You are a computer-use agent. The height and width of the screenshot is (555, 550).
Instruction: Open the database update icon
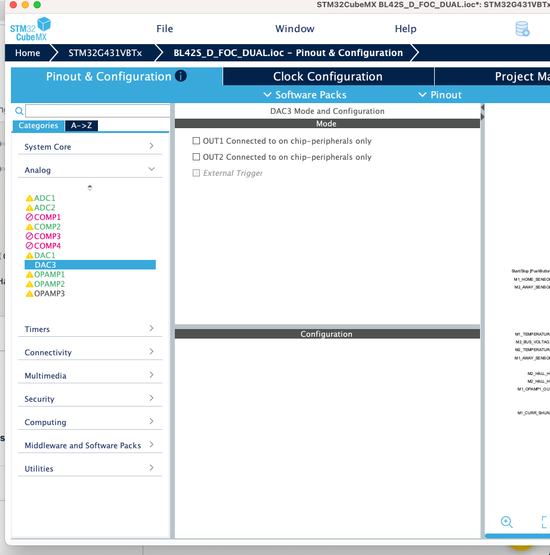coord(522,29)
